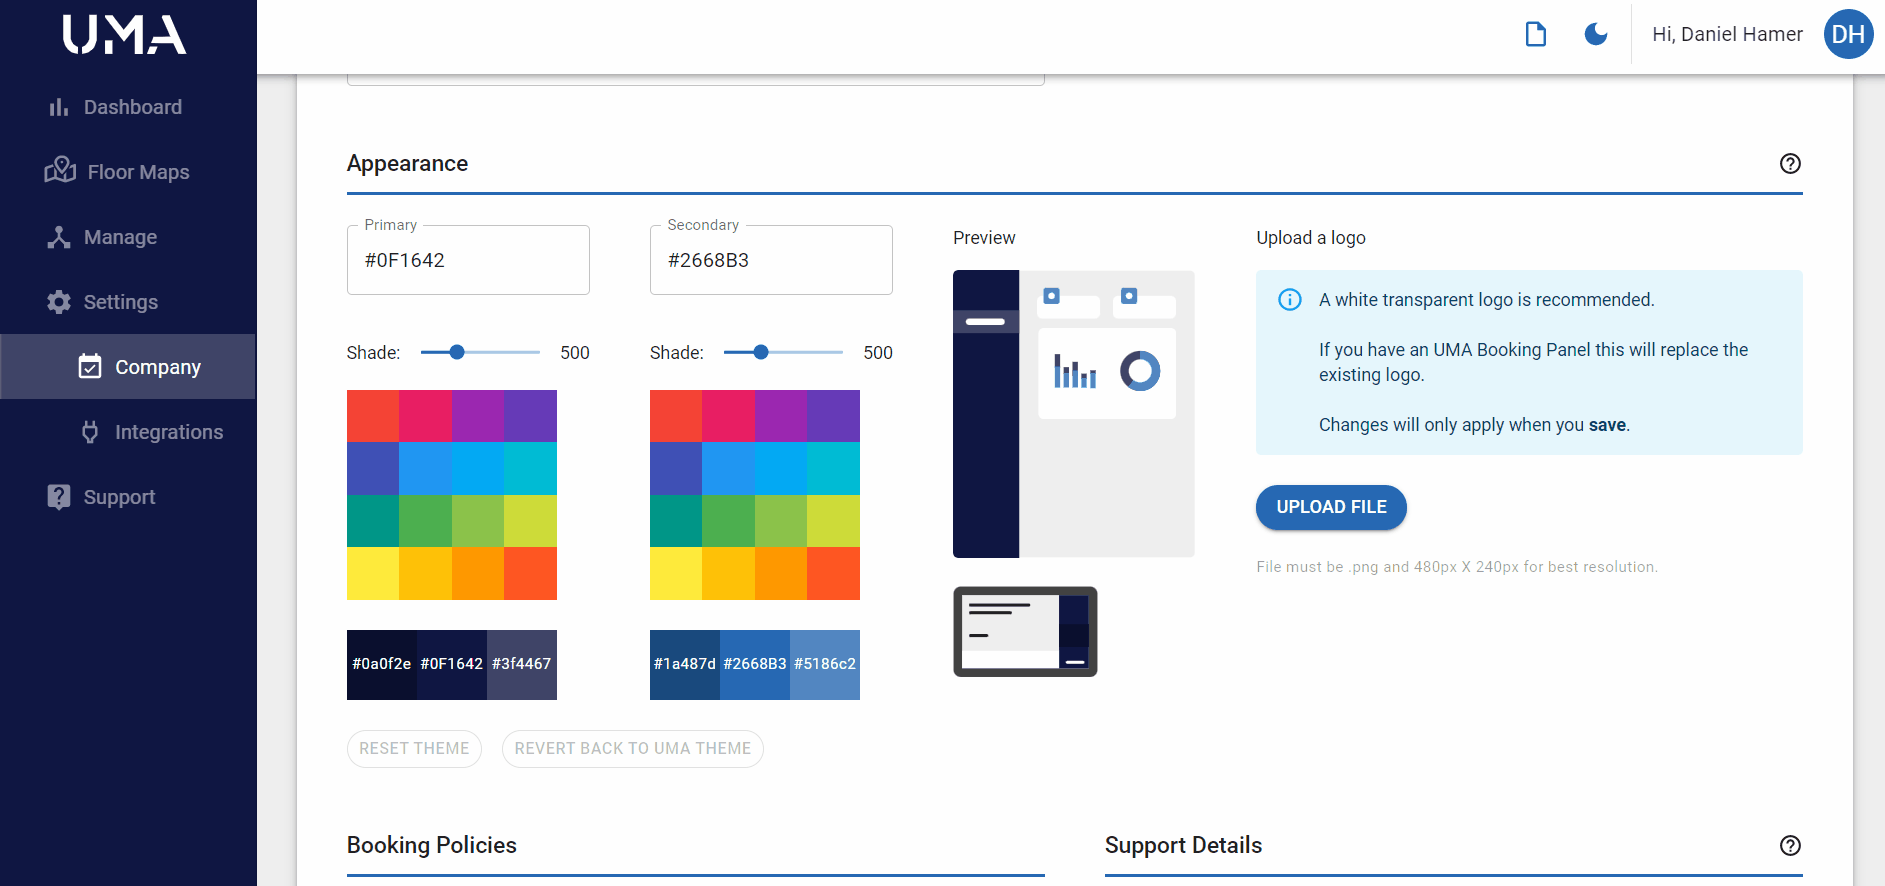Screen dimensions: 1885x886
Task: Choose the #5186c2 secondary shade swatch
Action: [x=825, y=665]
